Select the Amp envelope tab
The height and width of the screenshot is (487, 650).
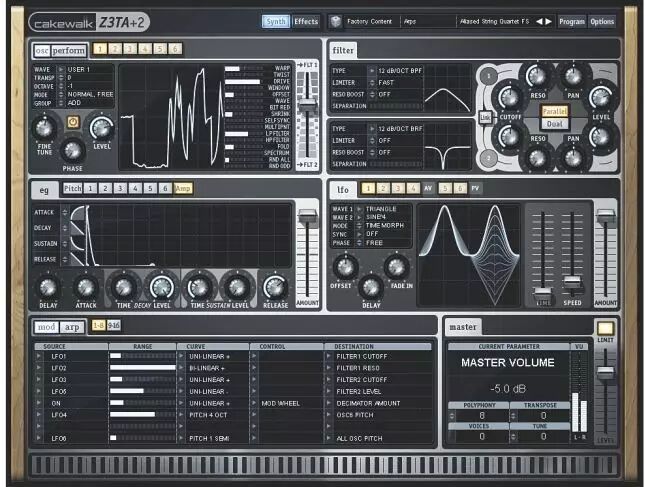[x=183, y=189]
